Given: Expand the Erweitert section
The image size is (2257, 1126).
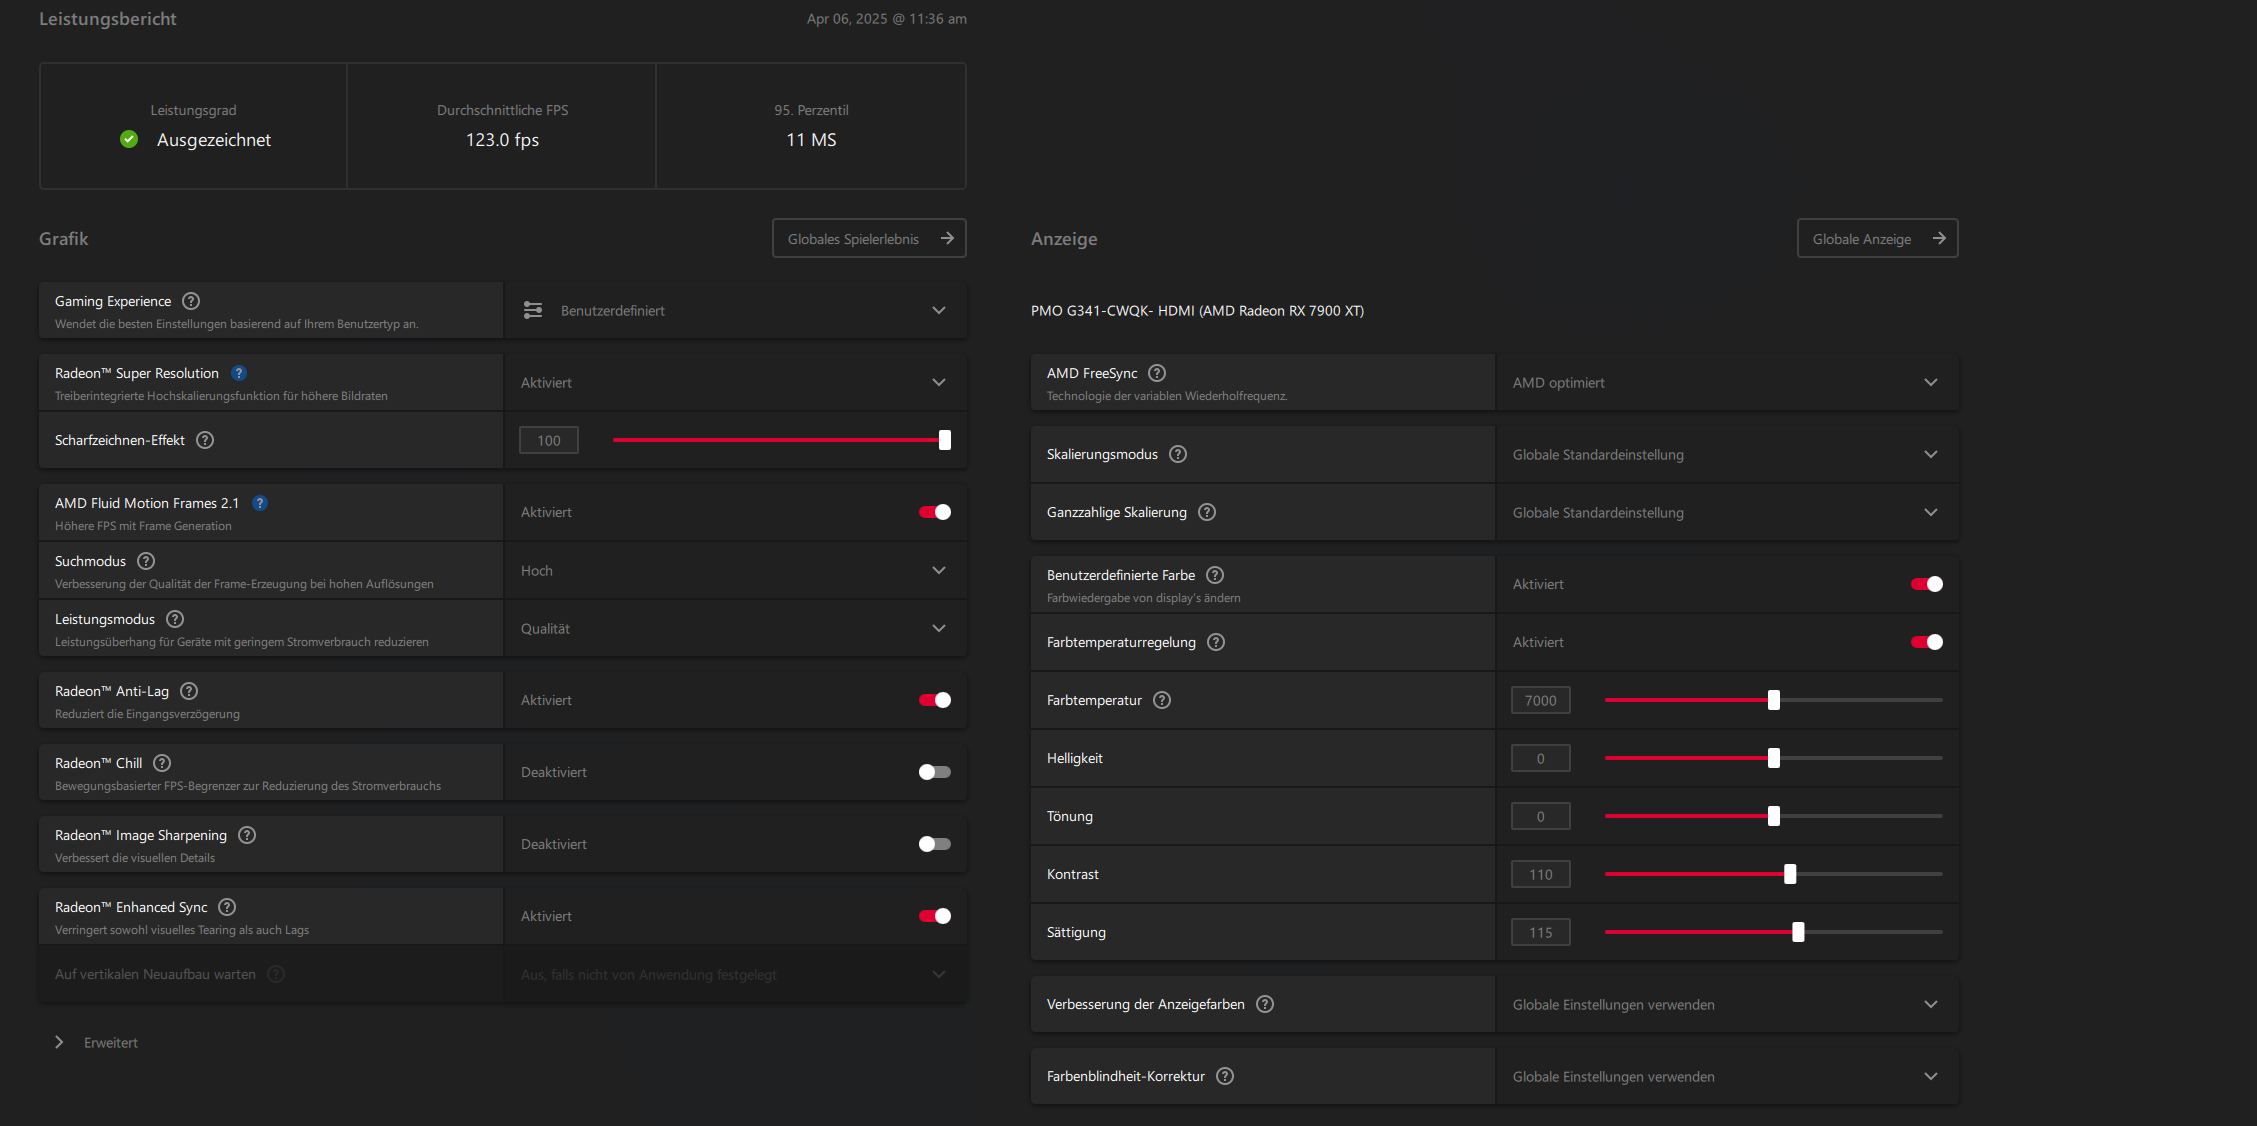Looking at the screenshot, I should coord(98,1042).
